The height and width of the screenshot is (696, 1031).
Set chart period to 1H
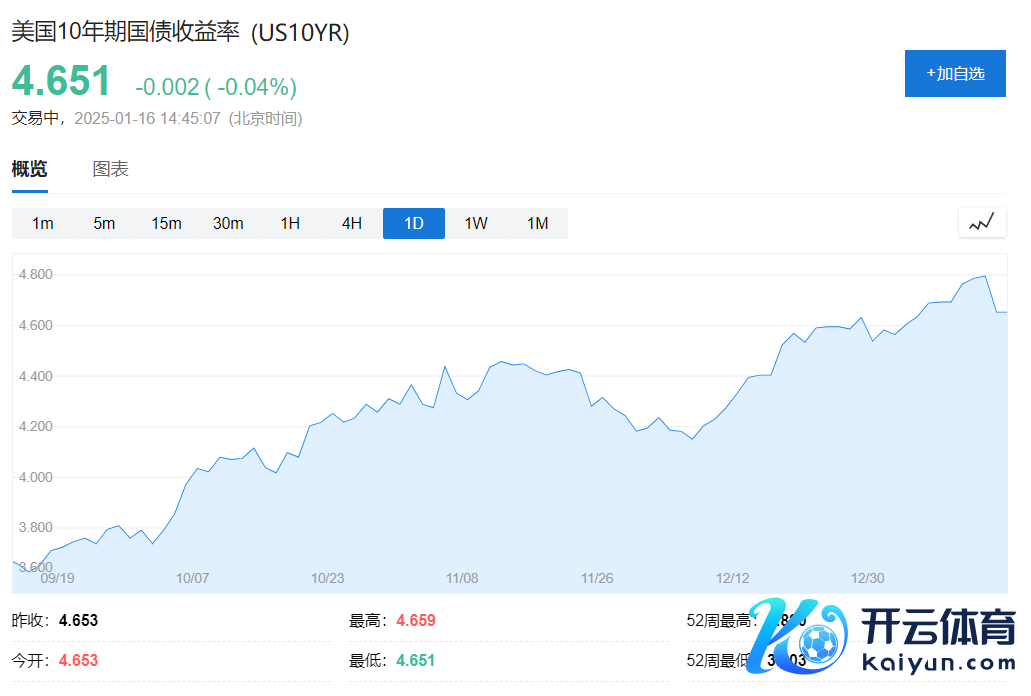point(290,223)
